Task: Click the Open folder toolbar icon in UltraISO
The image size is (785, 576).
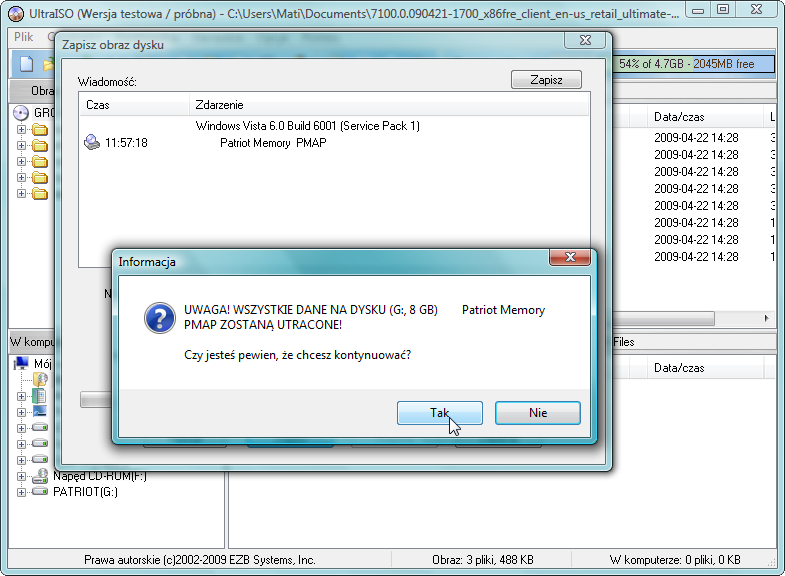Action: pyautogui.click(x=49, y=64)
